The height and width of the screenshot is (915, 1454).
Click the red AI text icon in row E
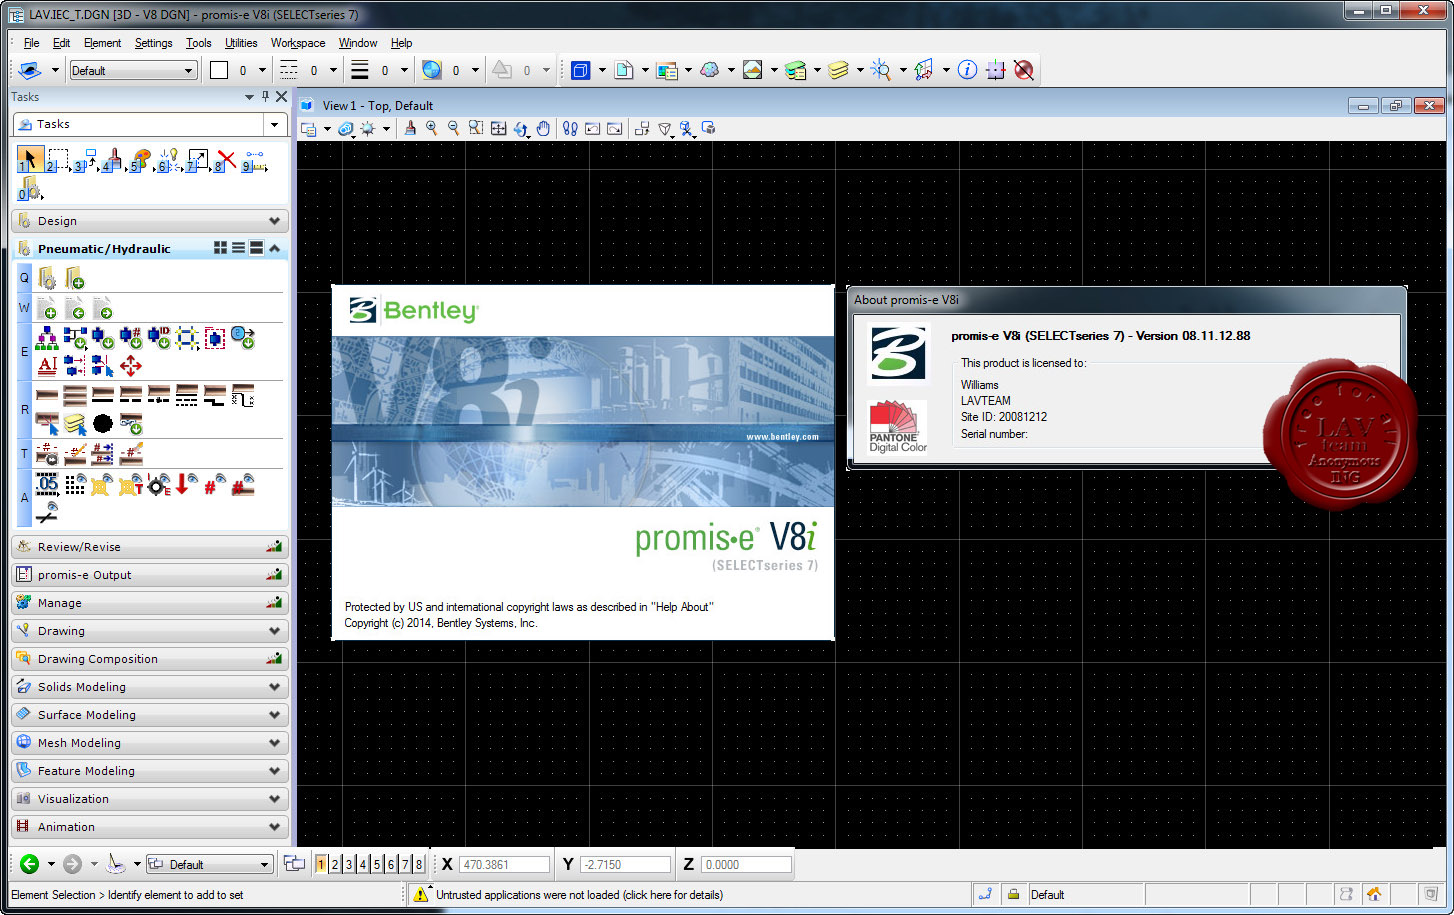(47, 365)
